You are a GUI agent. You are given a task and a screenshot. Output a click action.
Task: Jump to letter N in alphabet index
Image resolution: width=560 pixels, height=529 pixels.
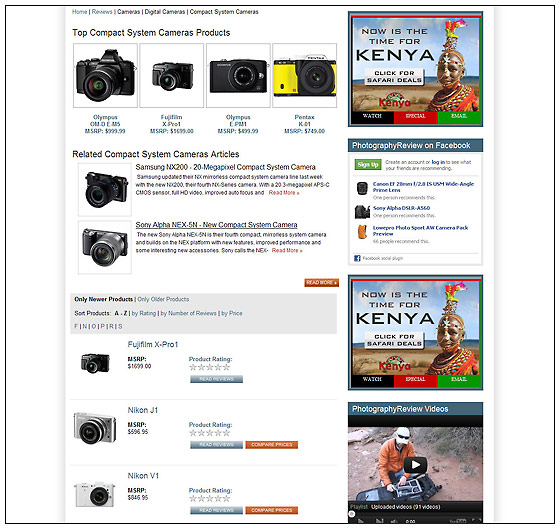85,326
